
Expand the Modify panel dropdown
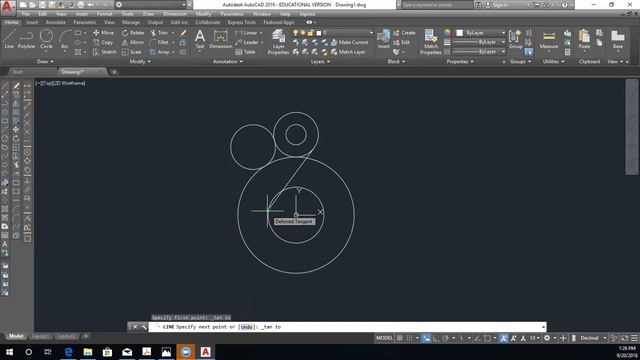[x=140, y=62]
